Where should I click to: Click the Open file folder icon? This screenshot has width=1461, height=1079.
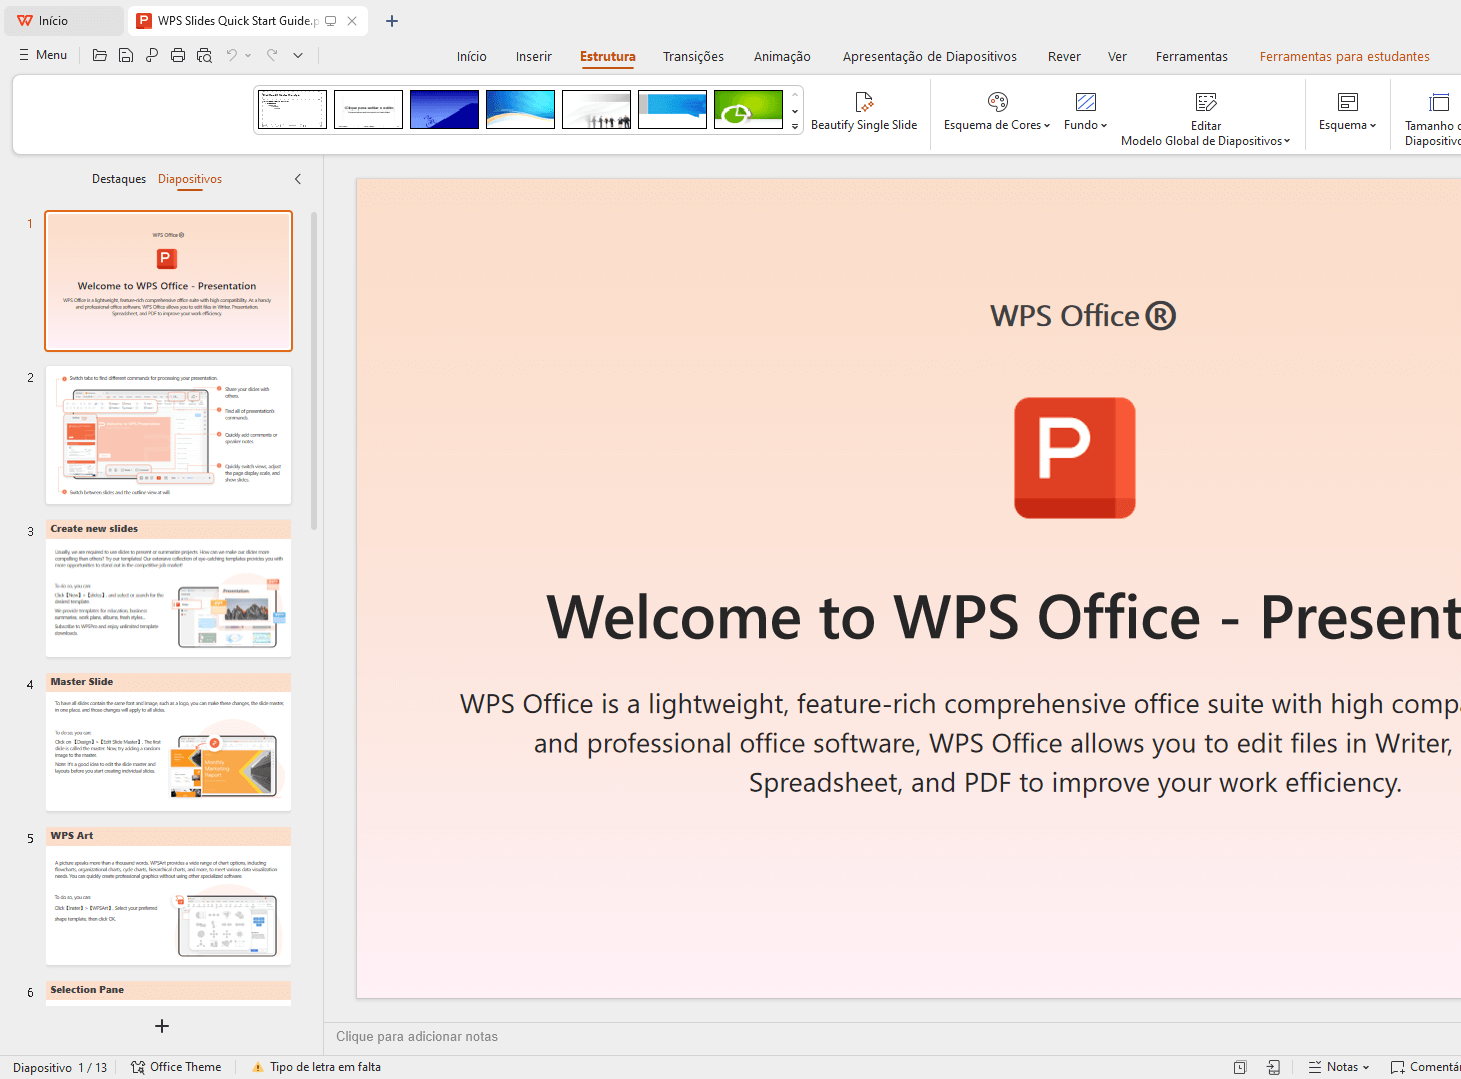(x=100, y=55)
